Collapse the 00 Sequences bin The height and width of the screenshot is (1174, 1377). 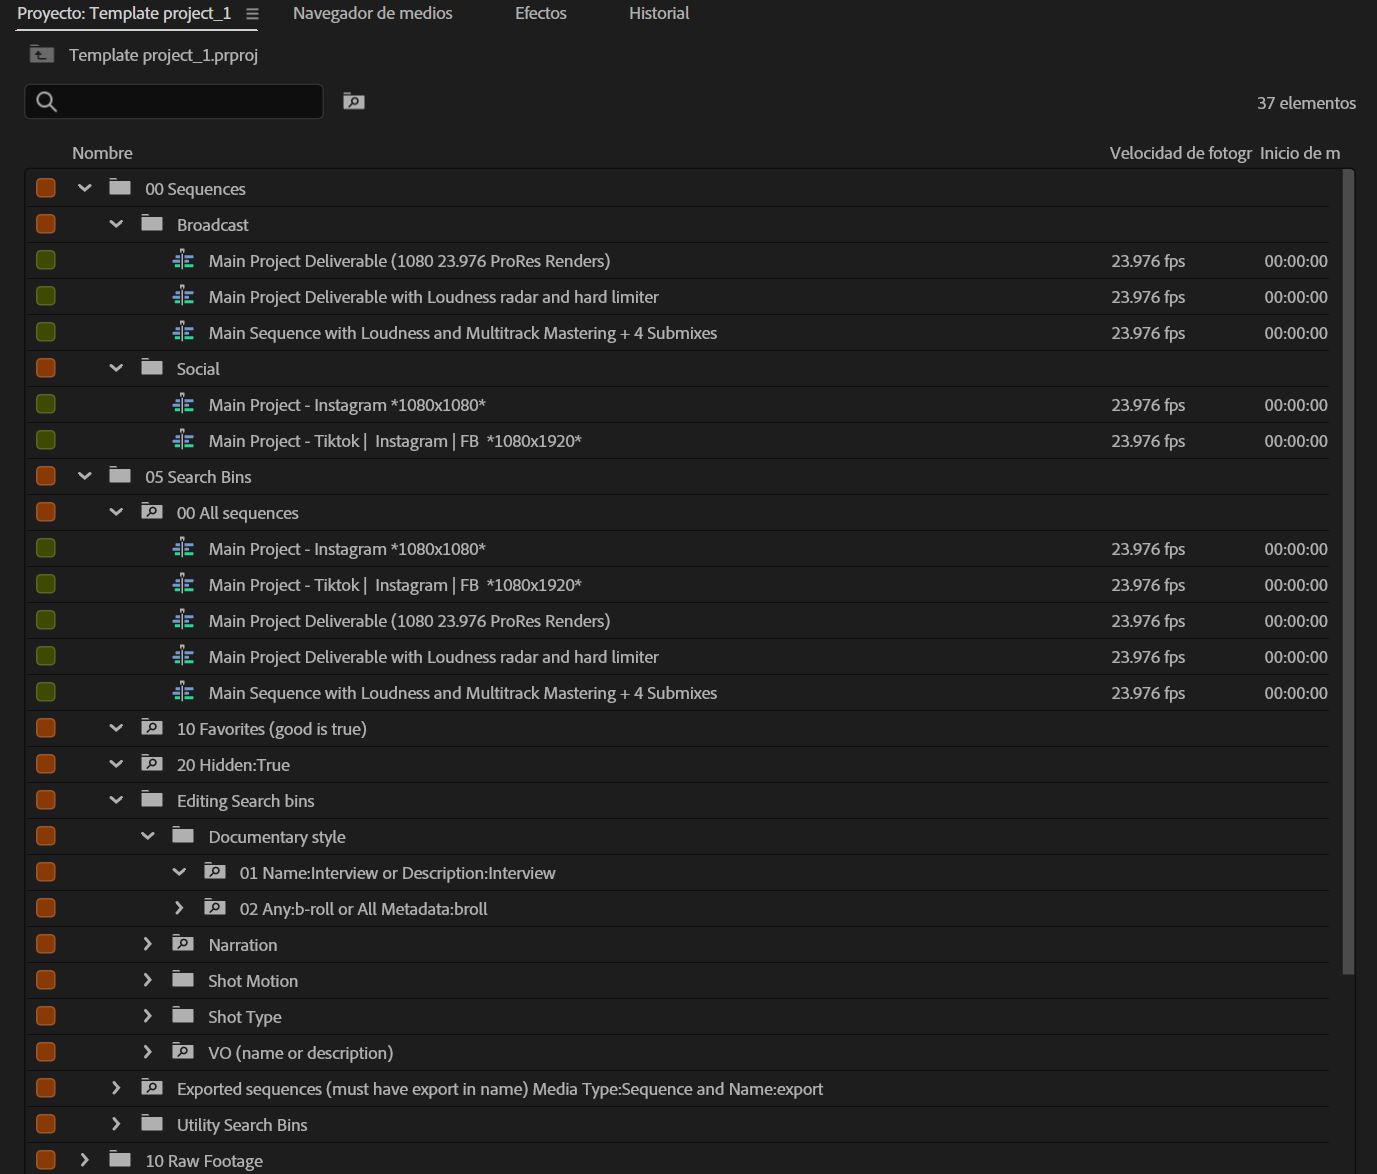click(x=85, y=188)
